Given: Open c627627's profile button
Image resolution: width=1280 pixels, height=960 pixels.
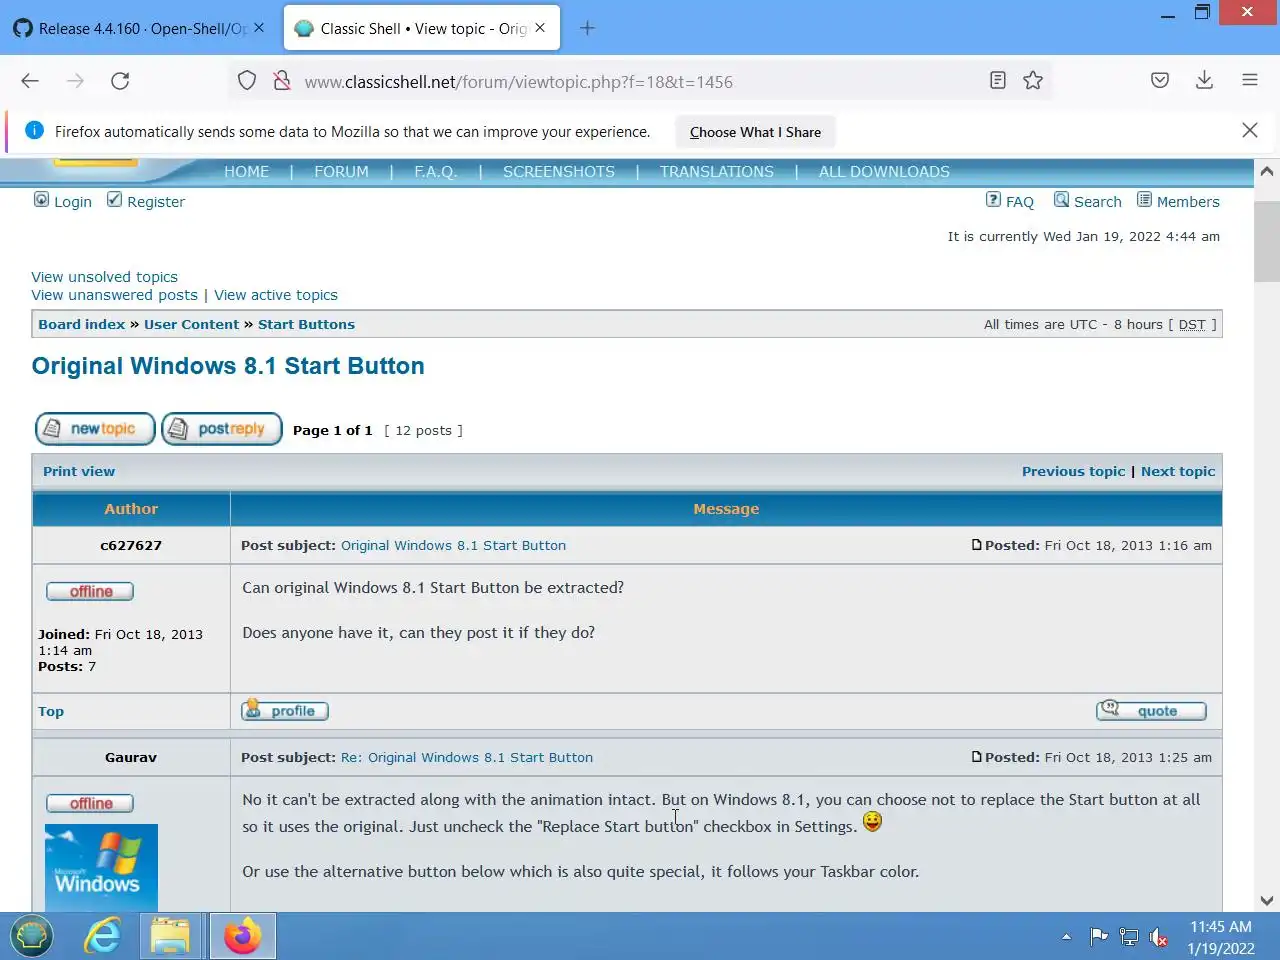Looking at the screenshot, I should [285, 711].
